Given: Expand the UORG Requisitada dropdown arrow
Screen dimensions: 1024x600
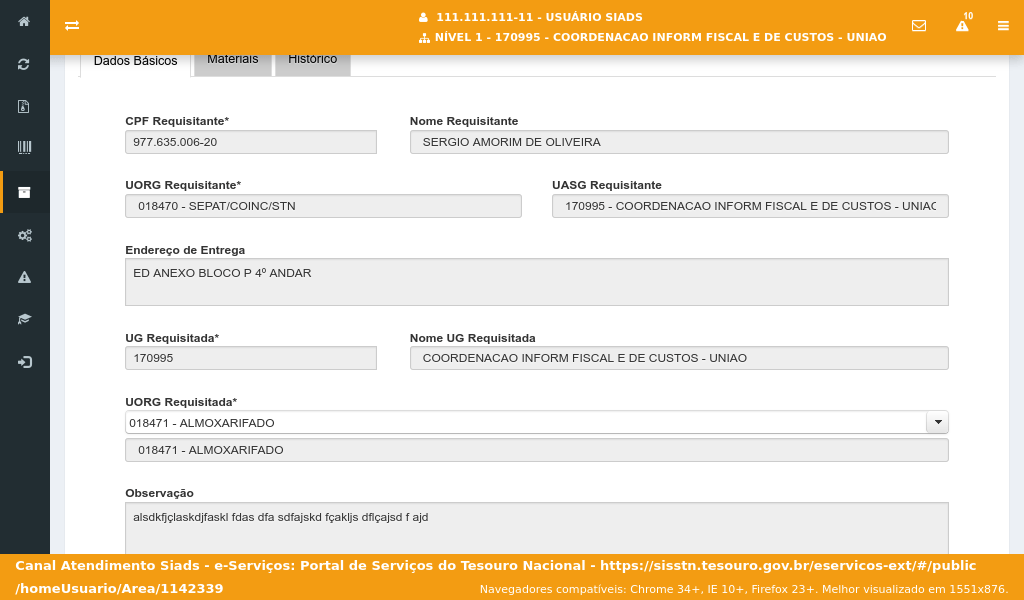Looking at the screenshot, I should pyautogui.click(x=937, y=422).
